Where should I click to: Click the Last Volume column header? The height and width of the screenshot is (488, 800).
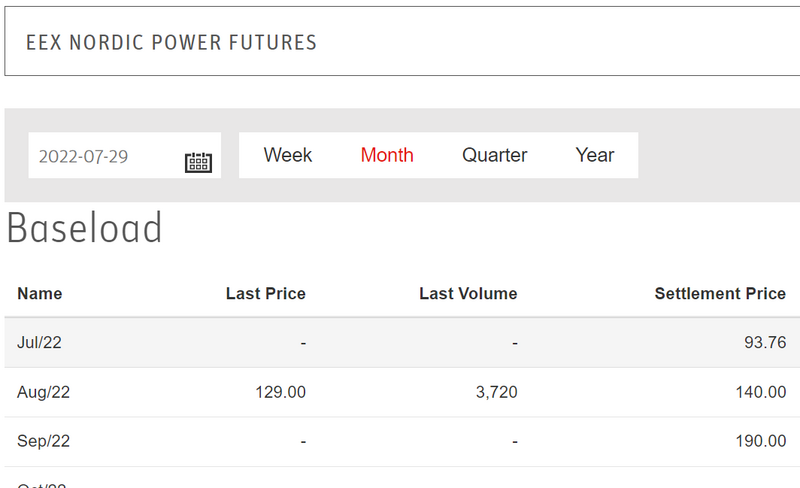(x=468, y=293)
